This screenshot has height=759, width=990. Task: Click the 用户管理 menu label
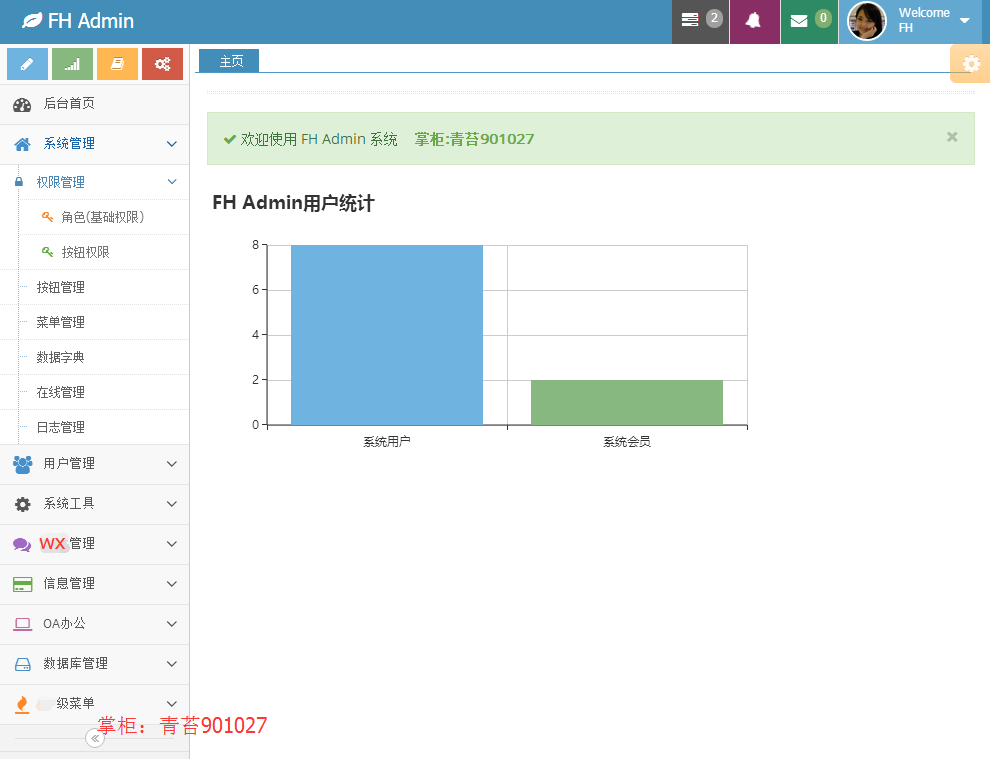point(69,463)
